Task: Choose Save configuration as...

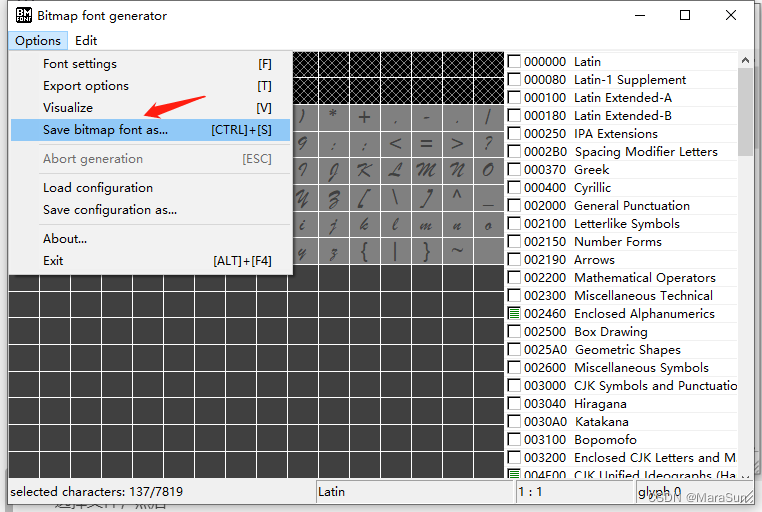Action: 150,210
